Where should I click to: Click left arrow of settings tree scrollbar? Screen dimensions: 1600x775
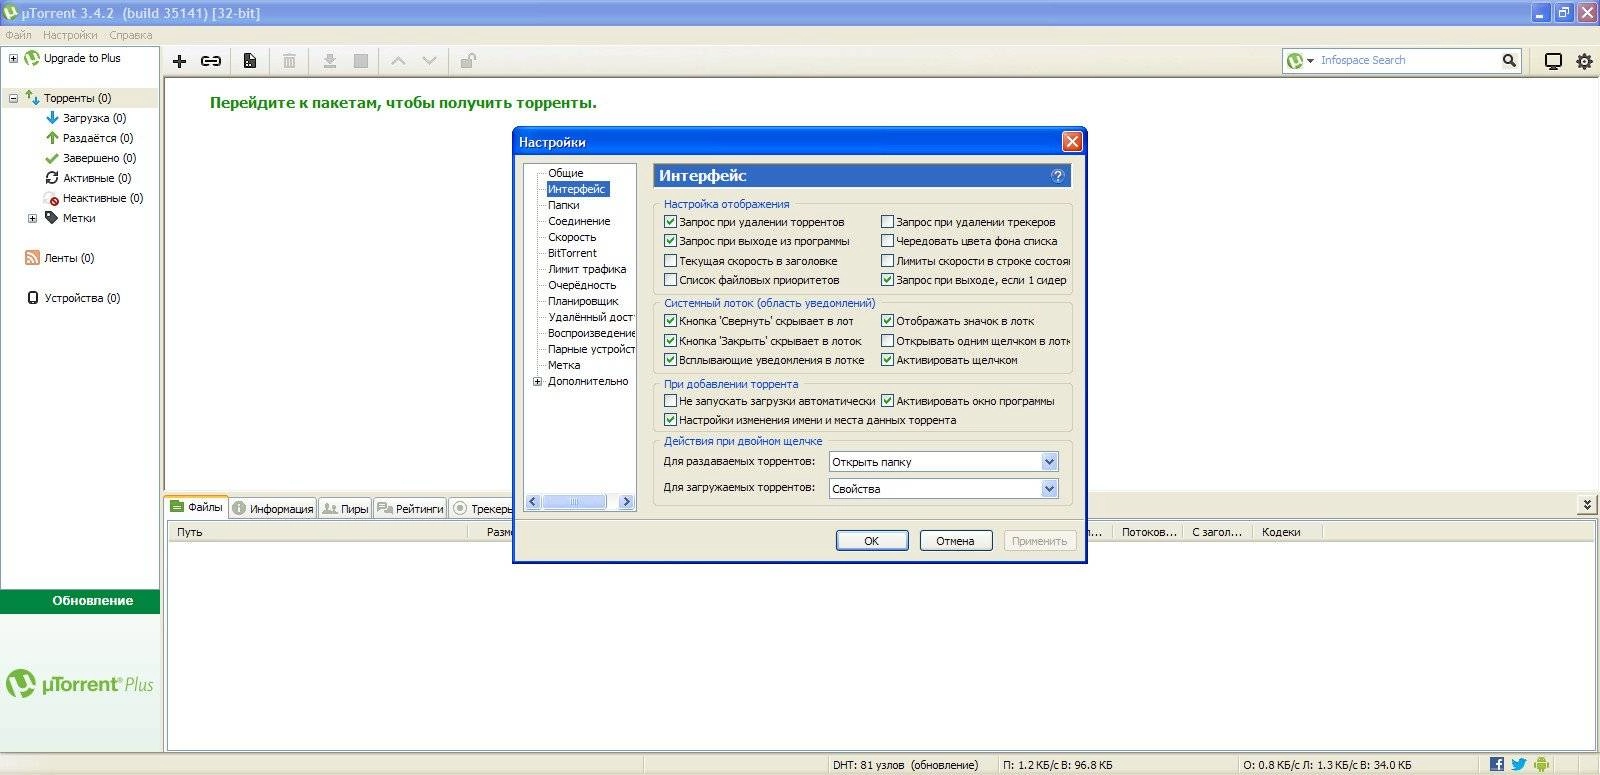[533, 502]
